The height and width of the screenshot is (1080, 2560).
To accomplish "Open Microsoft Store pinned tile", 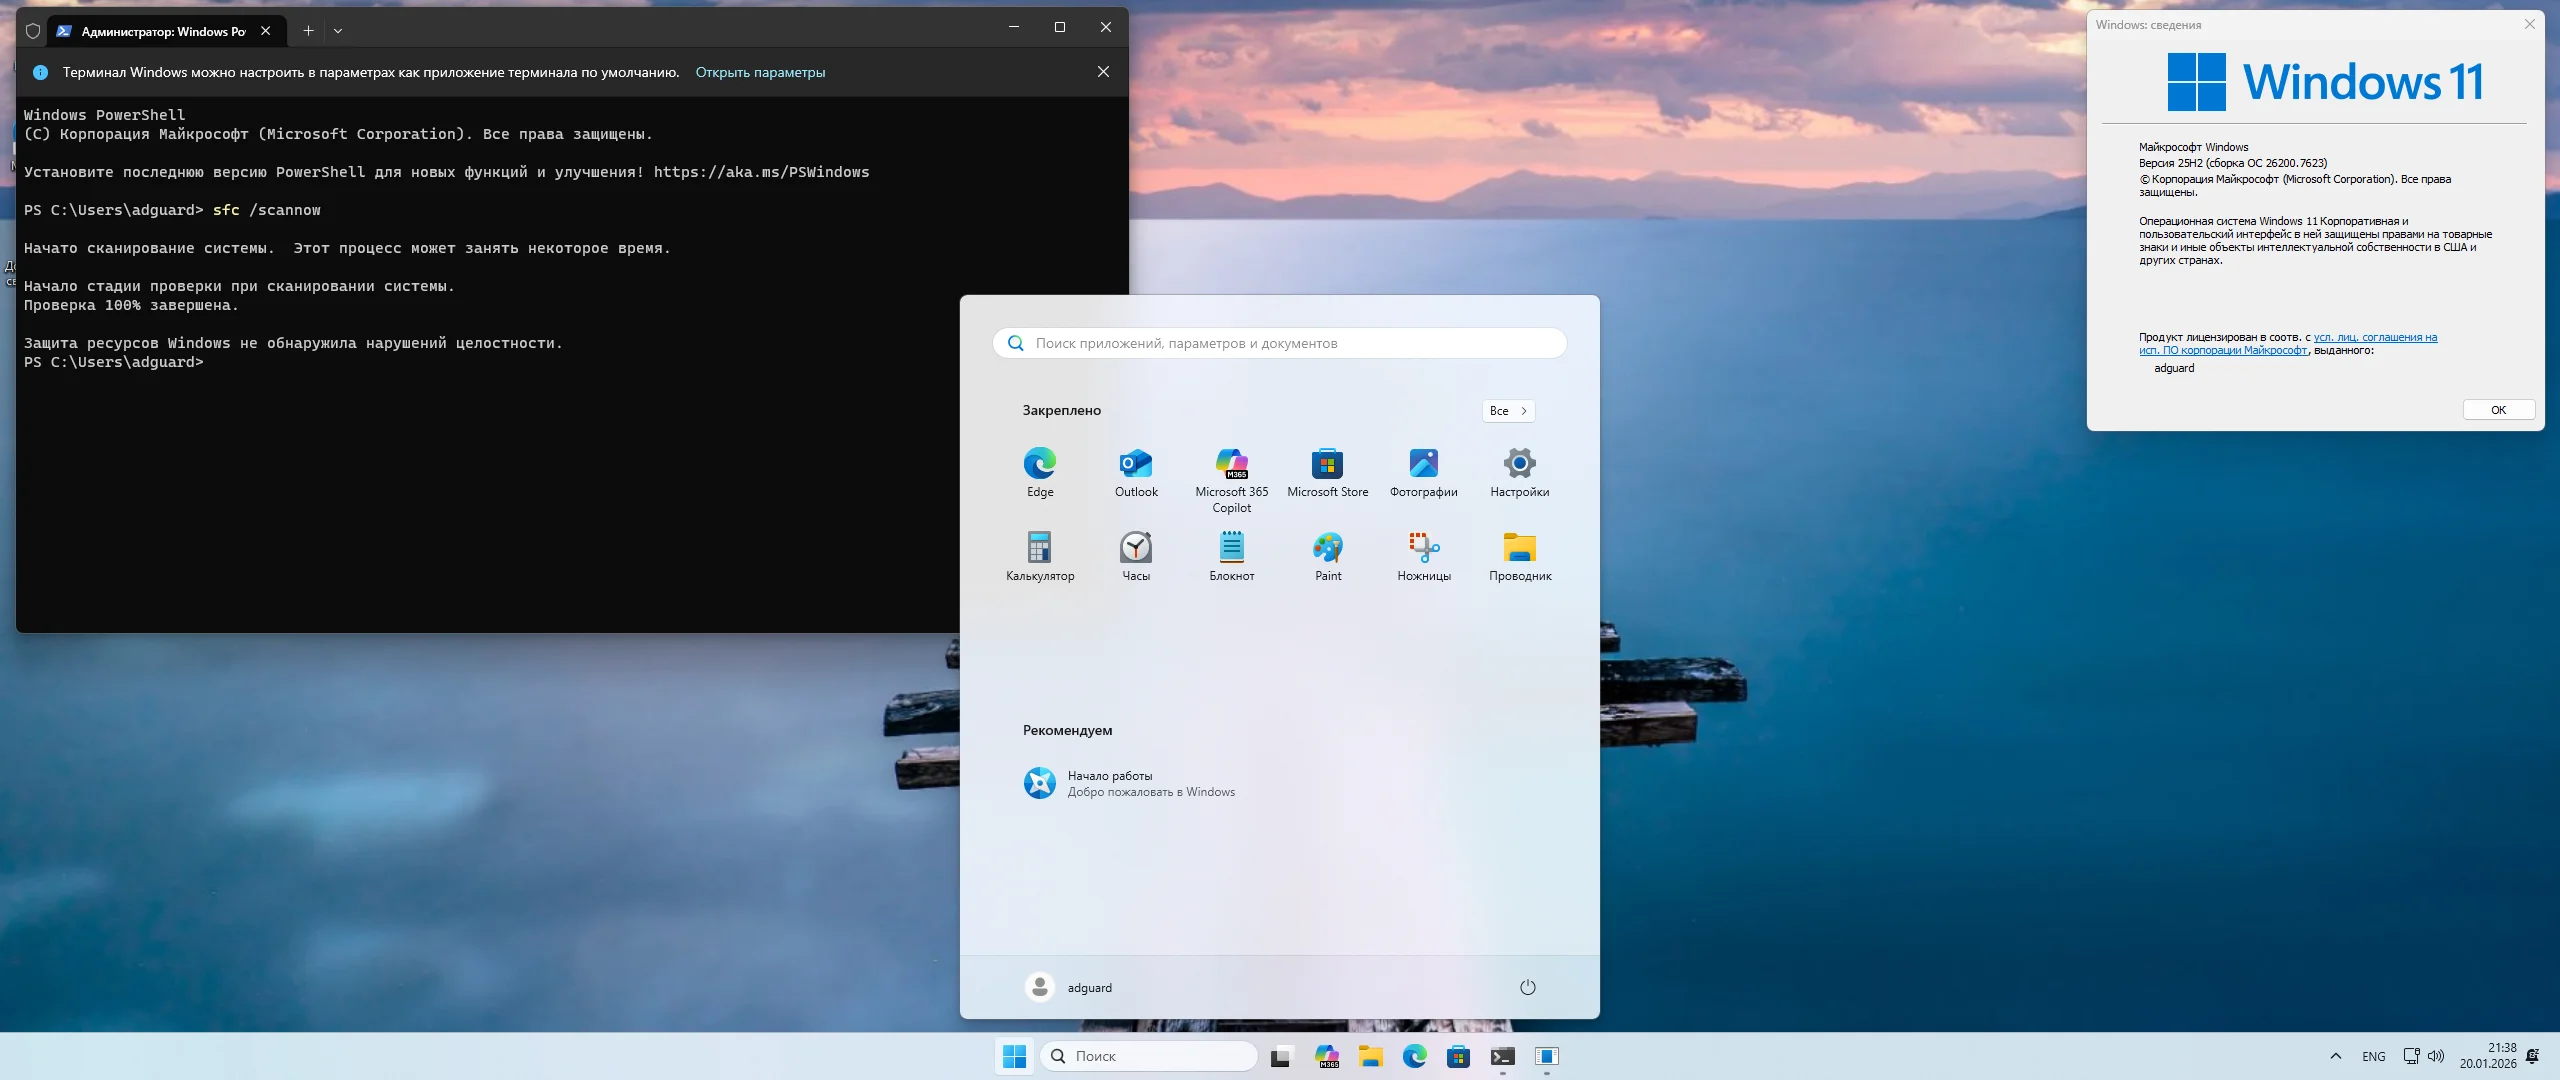I will [1327, 470].
